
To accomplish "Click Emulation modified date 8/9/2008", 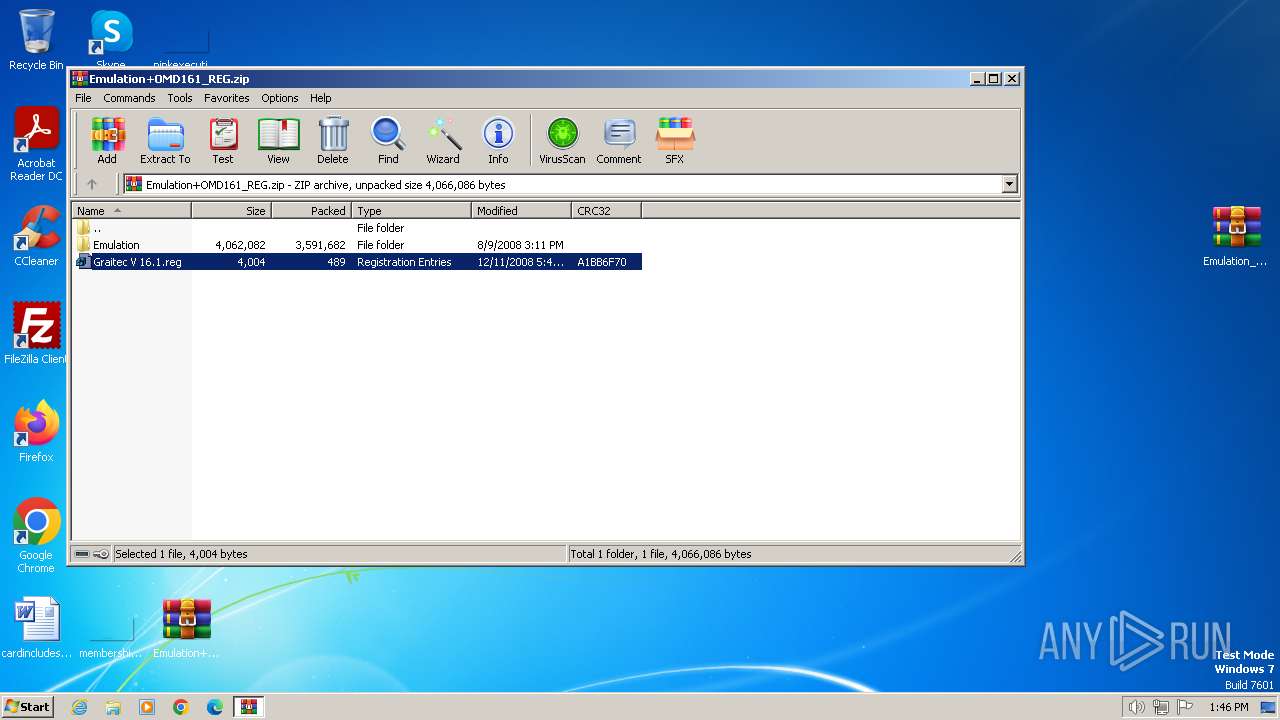I will (520, 245).
